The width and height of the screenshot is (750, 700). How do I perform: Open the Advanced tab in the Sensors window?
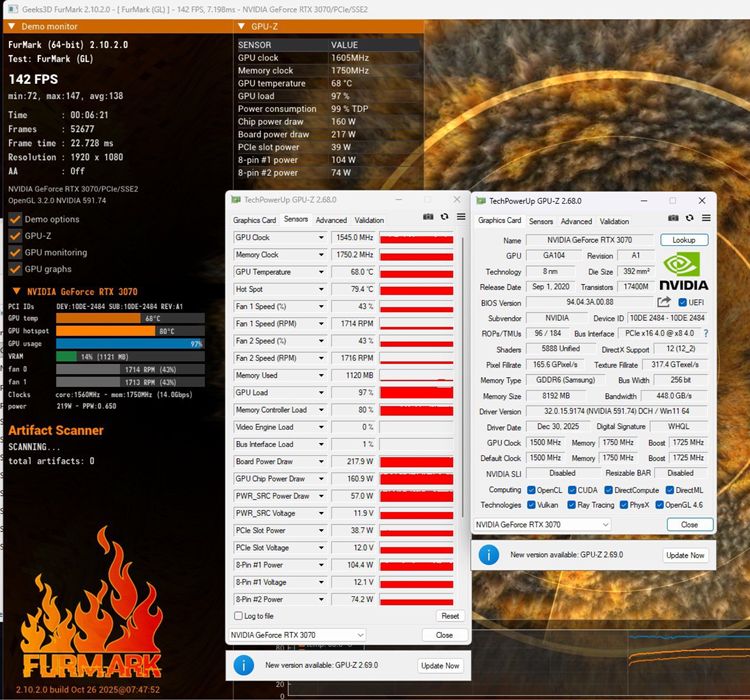click(x=331, y=220)
